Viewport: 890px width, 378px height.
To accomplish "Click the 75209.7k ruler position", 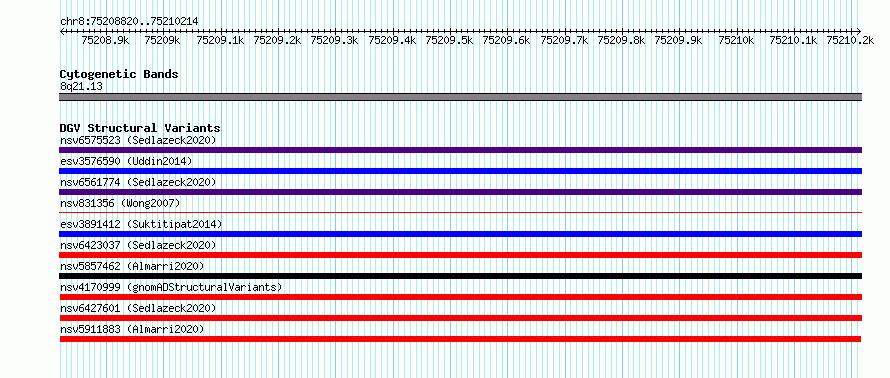I will (564, 40).
